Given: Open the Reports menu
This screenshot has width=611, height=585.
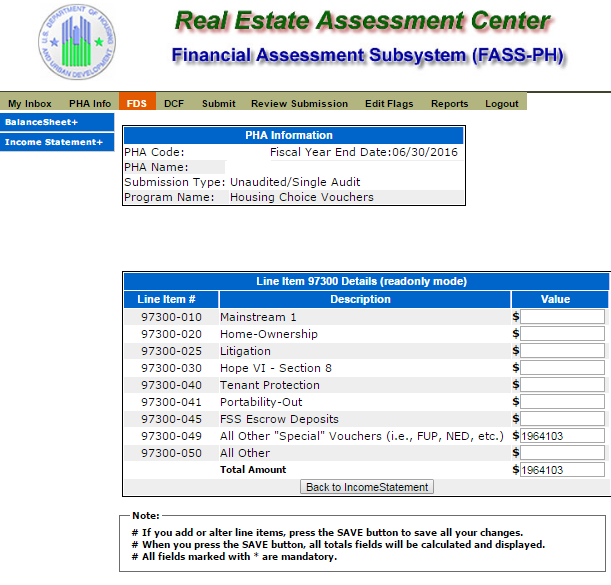Looking at the screenshot, I should point(449,103).
